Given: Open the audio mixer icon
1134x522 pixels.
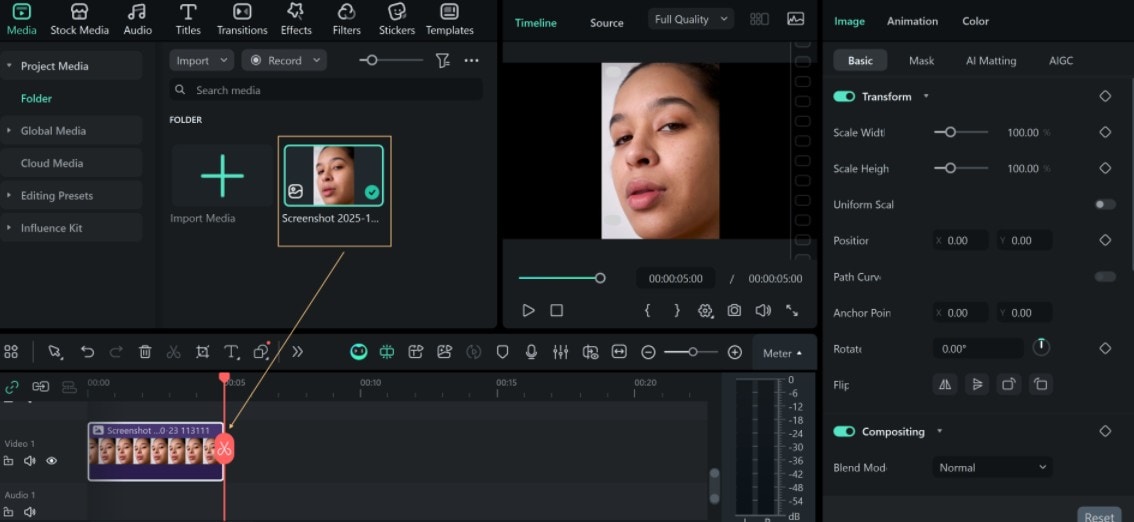Looking at the screenshot, I should [560, 352].
